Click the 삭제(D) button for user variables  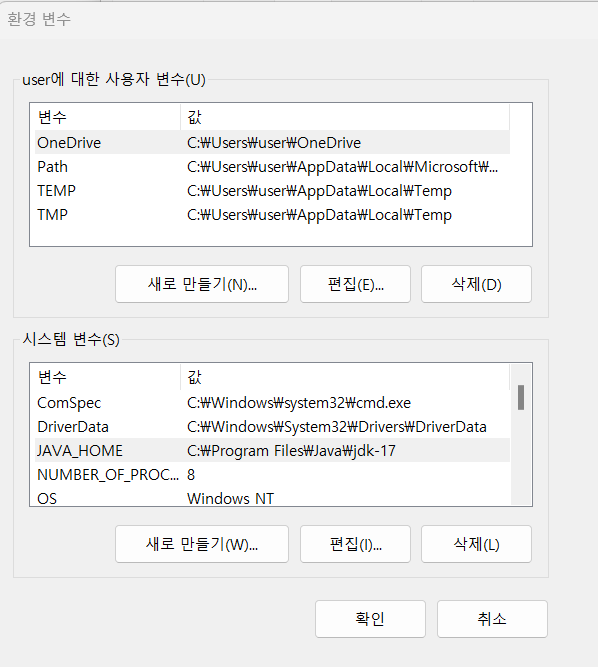pos(476,284)
